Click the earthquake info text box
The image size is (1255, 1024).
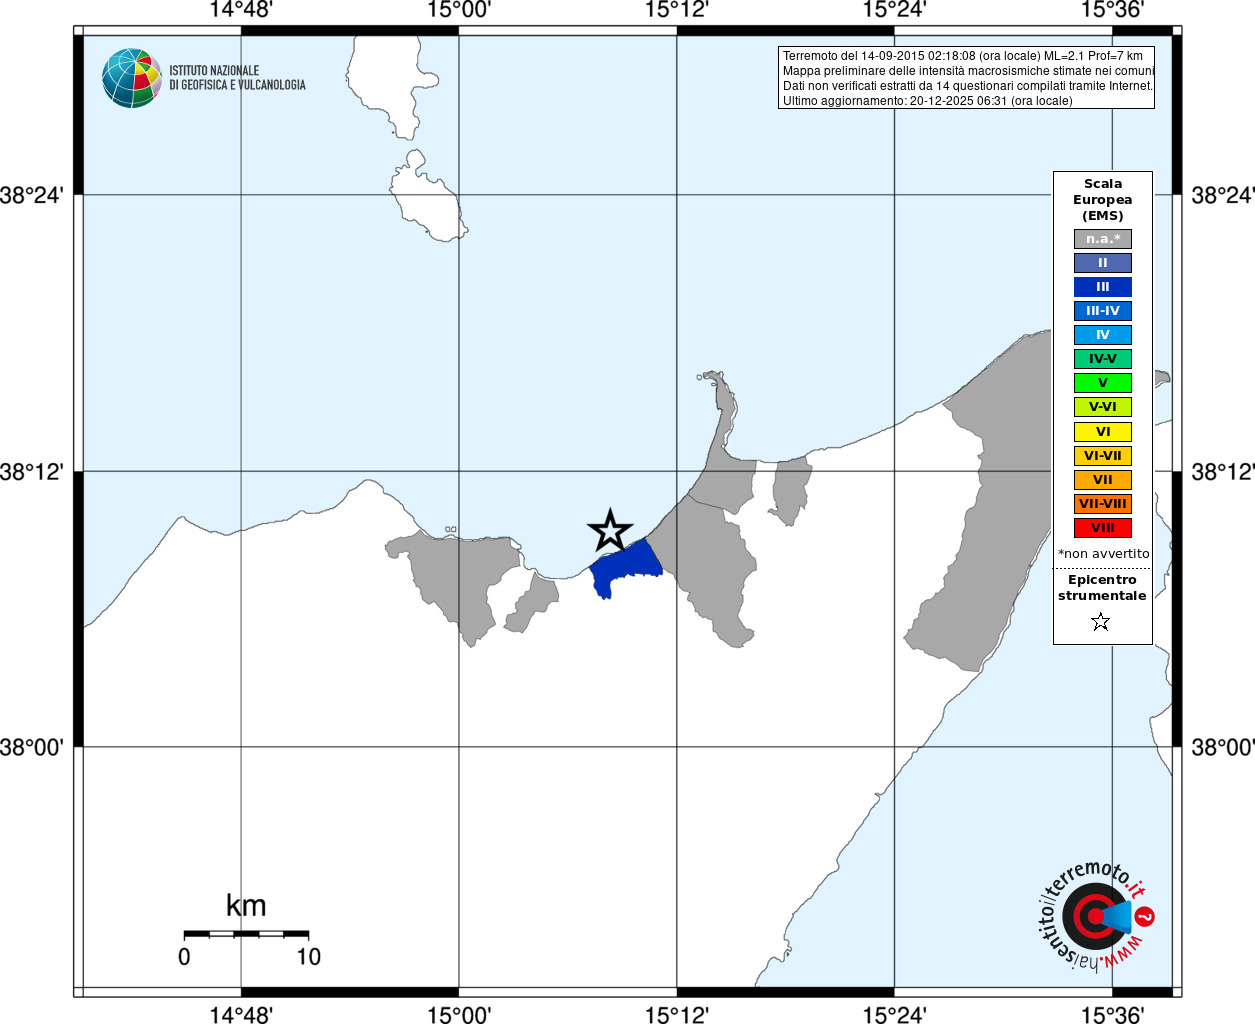(966, 78)
